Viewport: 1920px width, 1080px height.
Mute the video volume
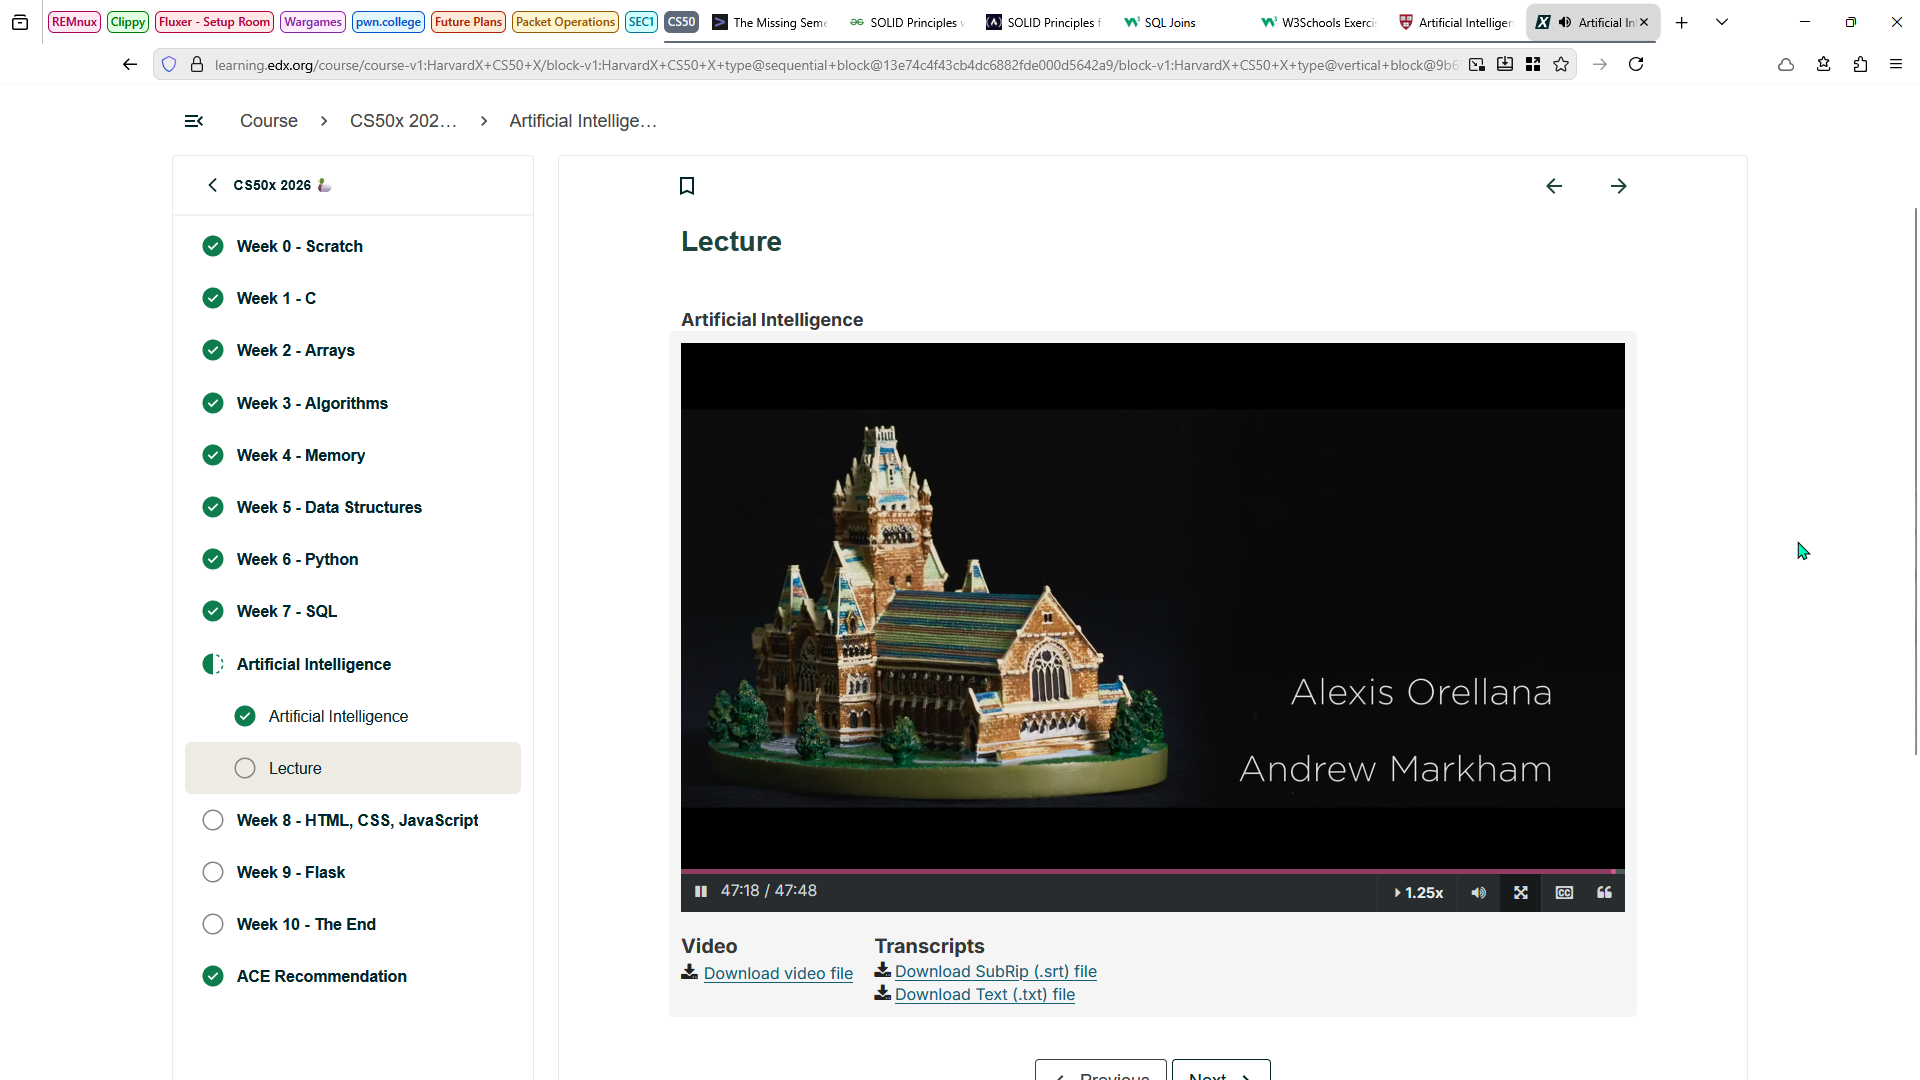(1478, 892)
